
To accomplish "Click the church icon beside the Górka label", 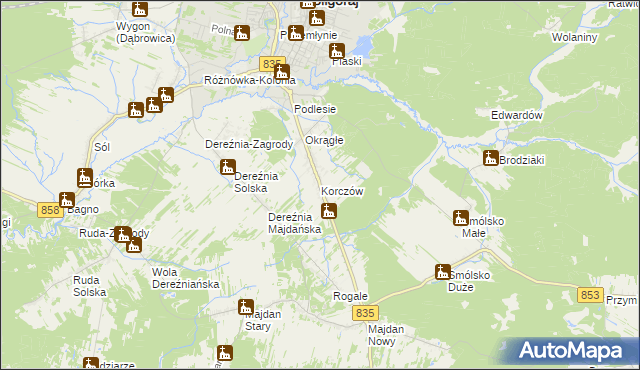I will click(x=85, y=178).
